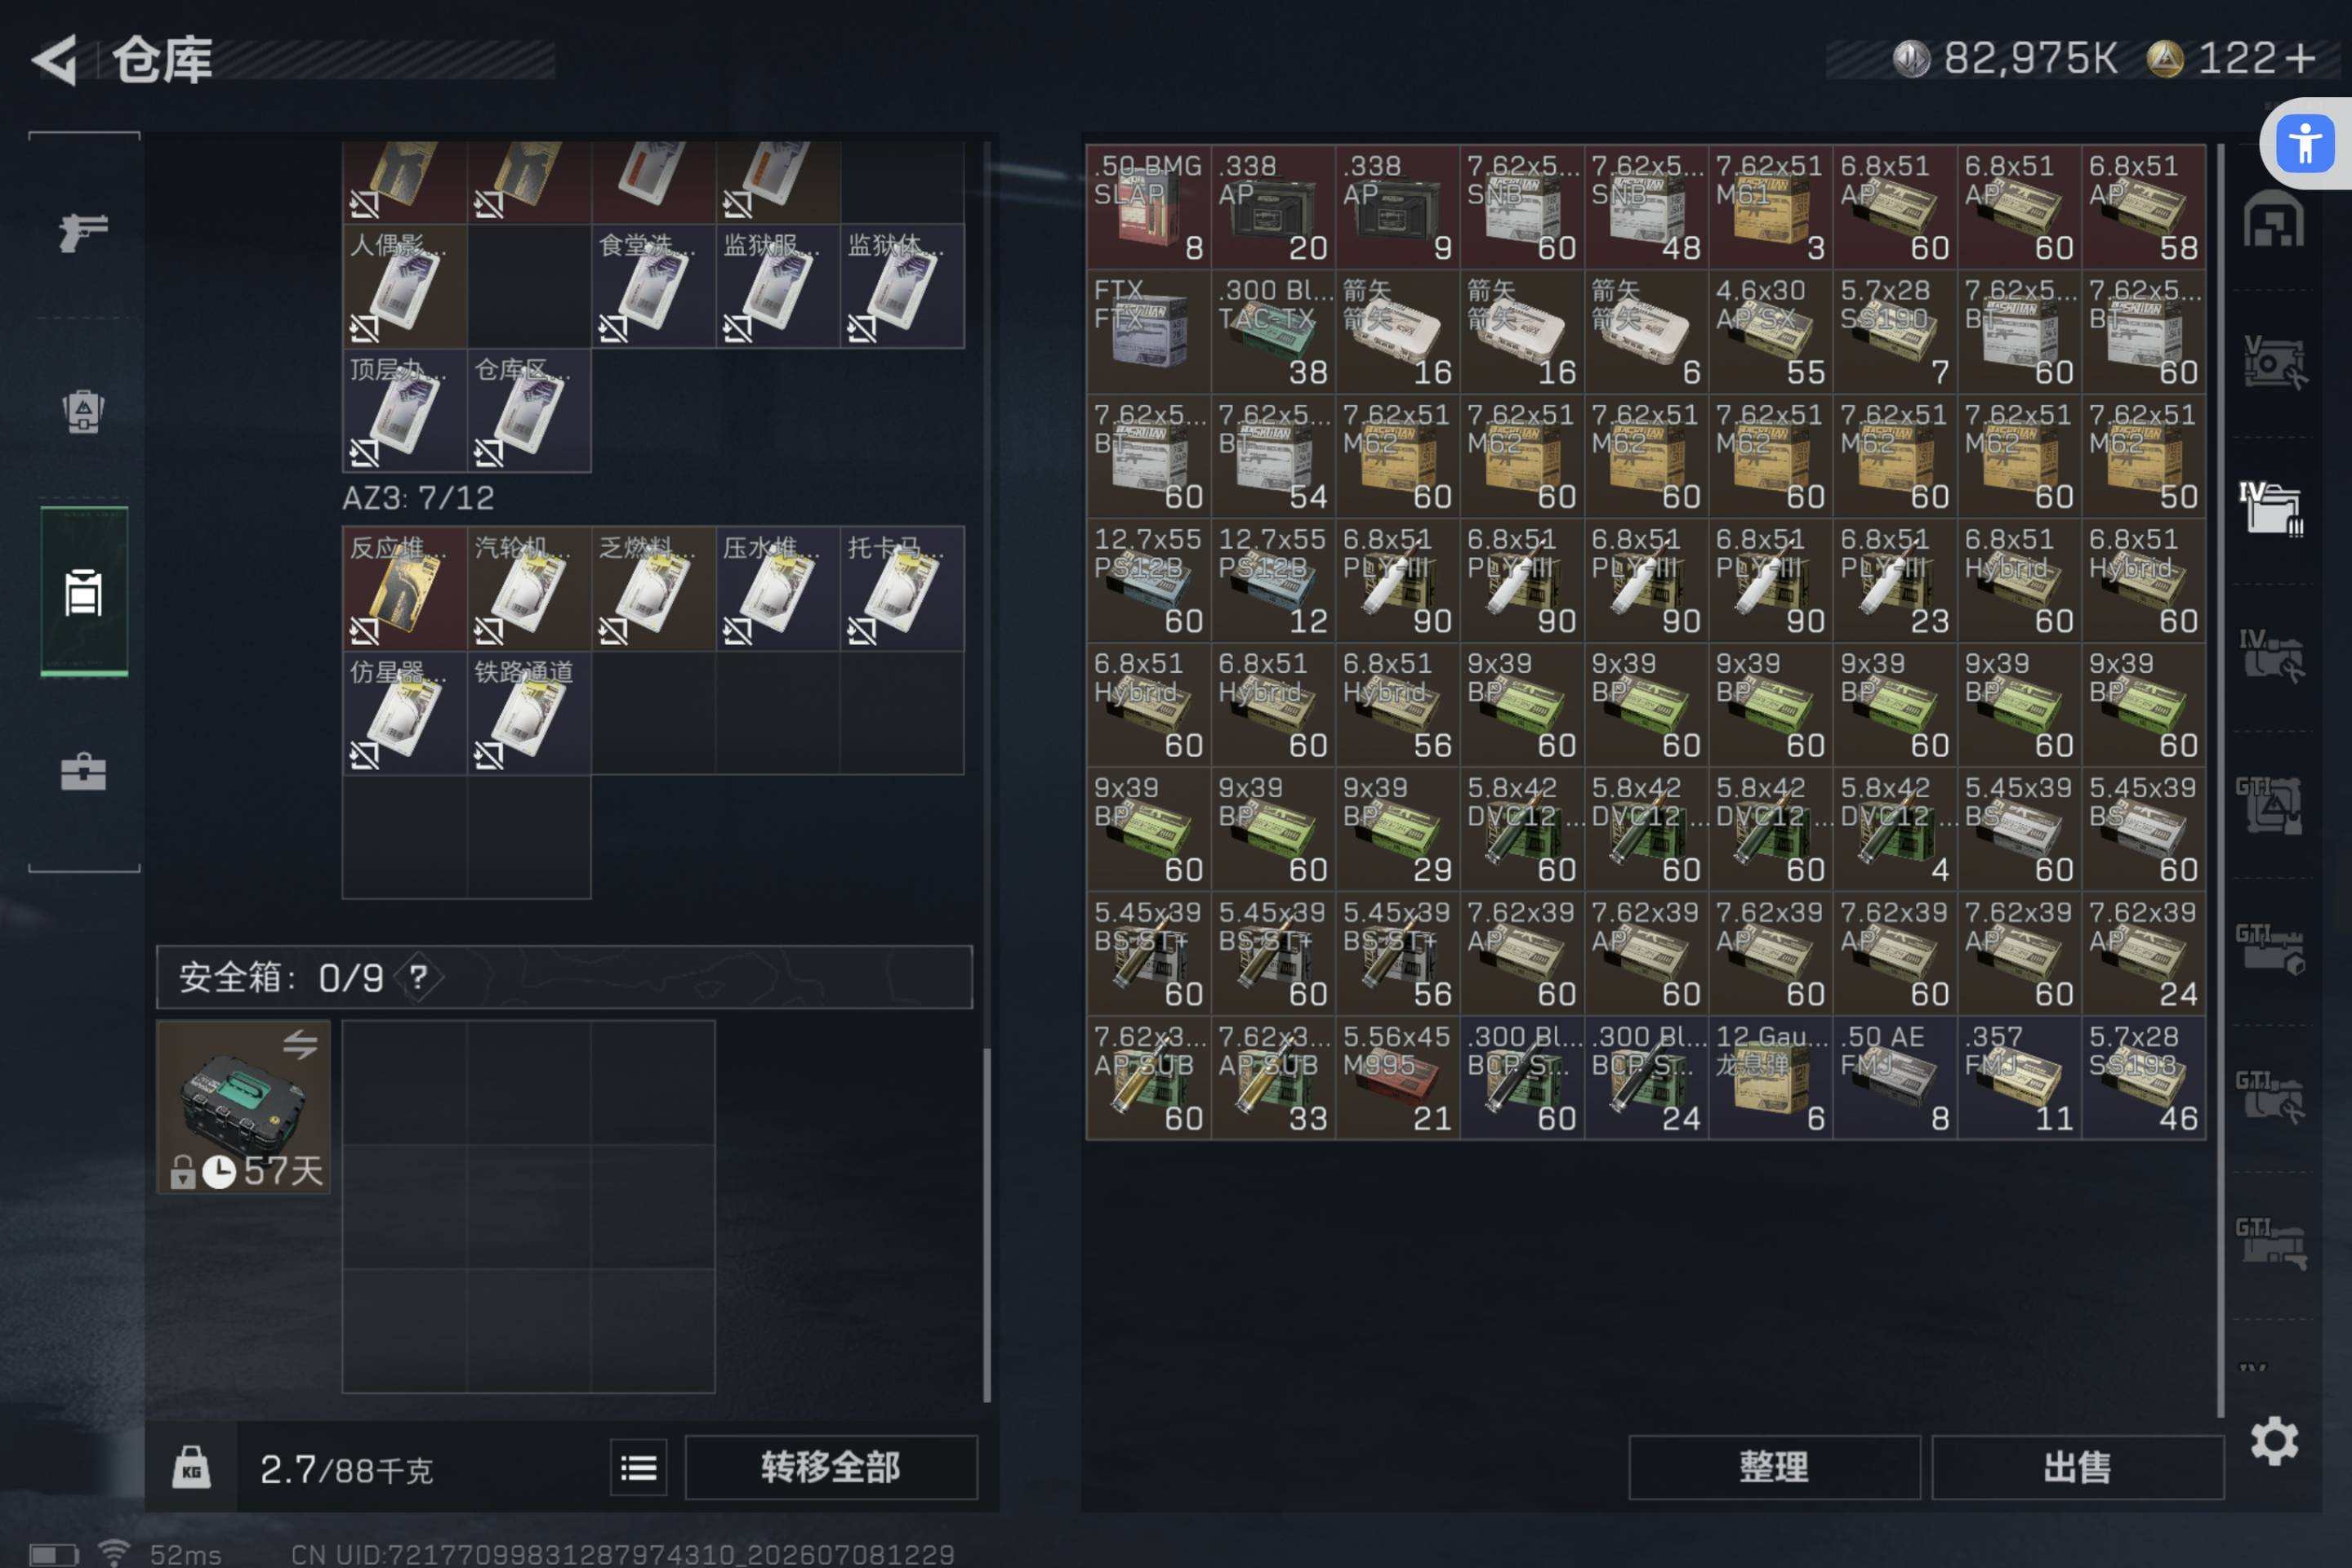The height and width of the screenshot is (1568, 2352).
Task: Open the medical briefcase category icon
Action: (83, 772)
